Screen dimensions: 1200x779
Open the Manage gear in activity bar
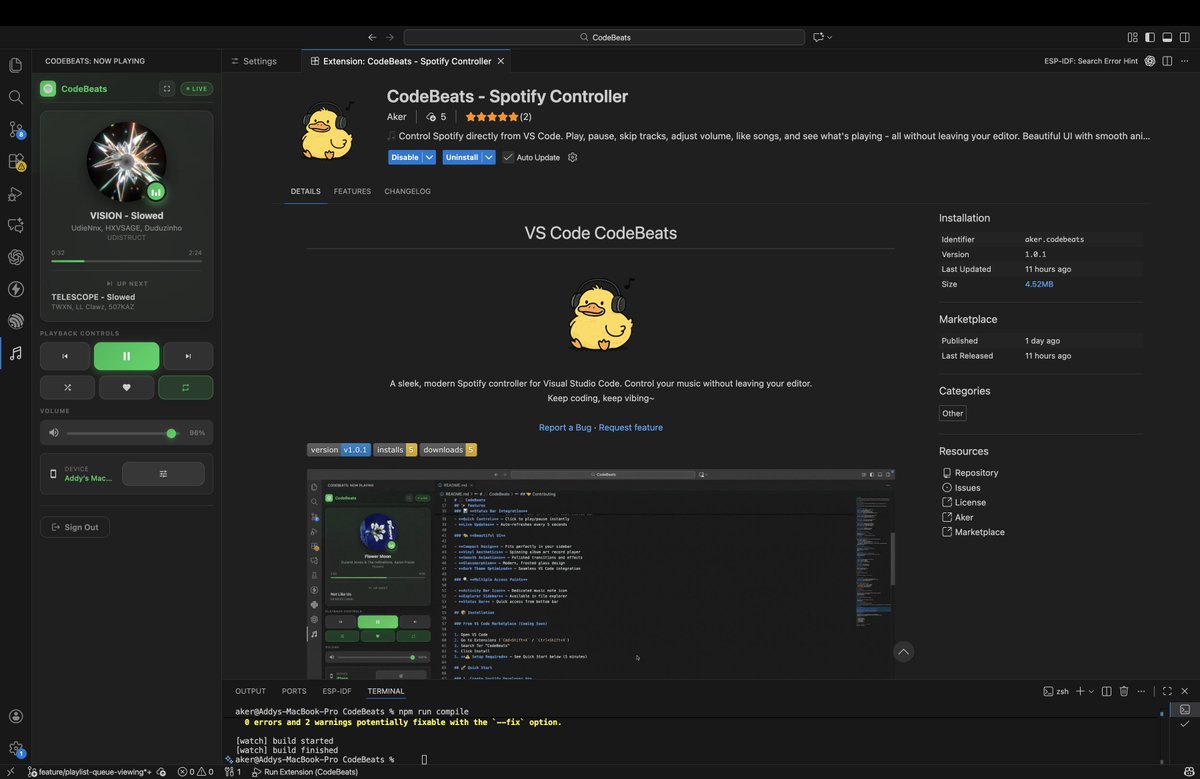coord(15,748)
